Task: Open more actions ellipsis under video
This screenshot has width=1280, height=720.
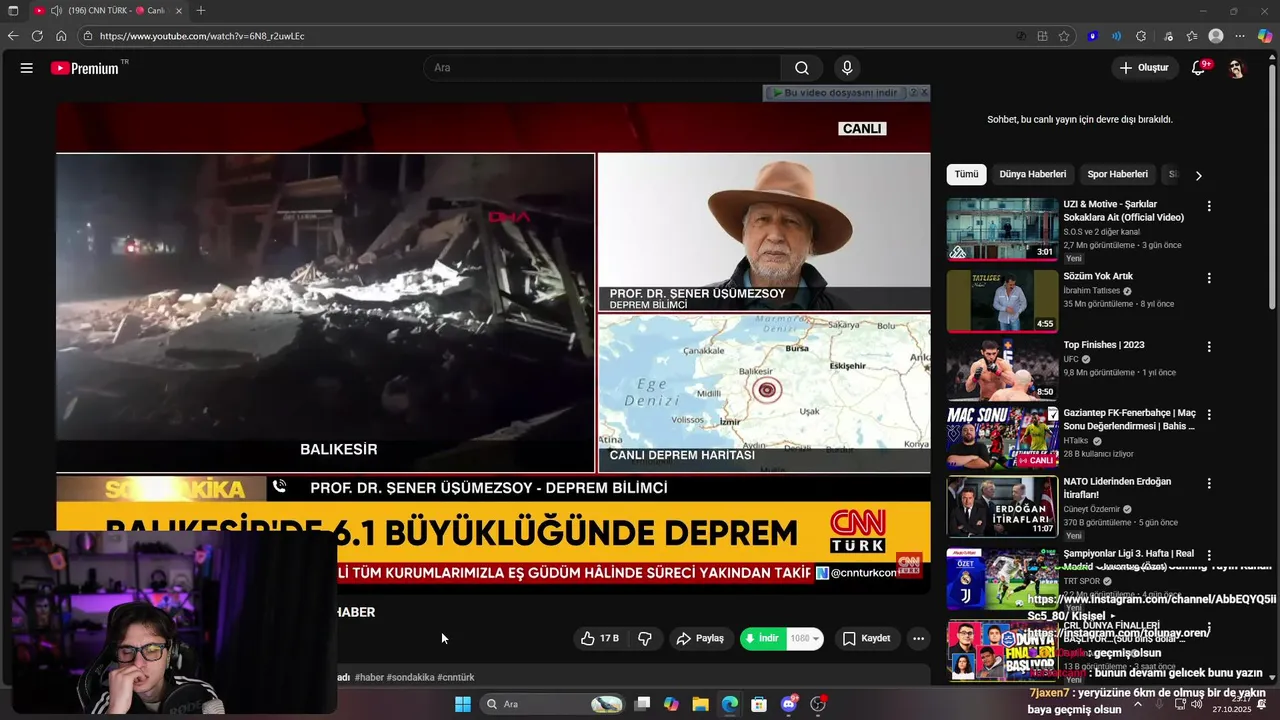Action: click(918, 638)
